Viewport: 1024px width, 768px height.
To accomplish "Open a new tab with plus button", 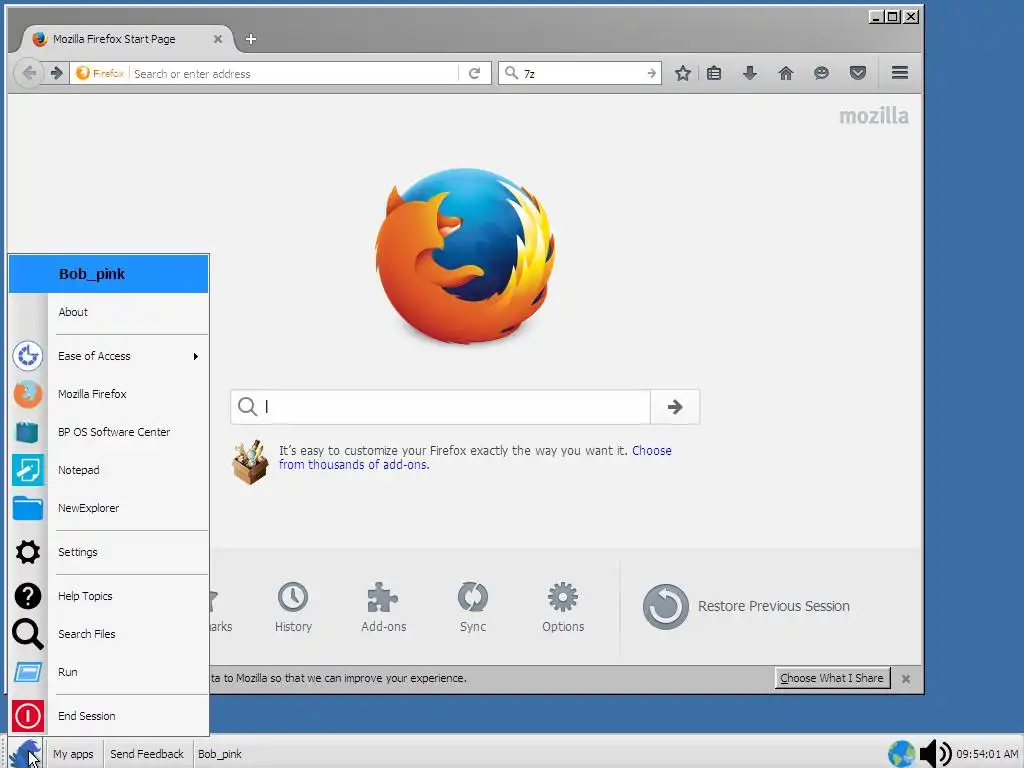I will pyautogui.click(x=251, y=39).
